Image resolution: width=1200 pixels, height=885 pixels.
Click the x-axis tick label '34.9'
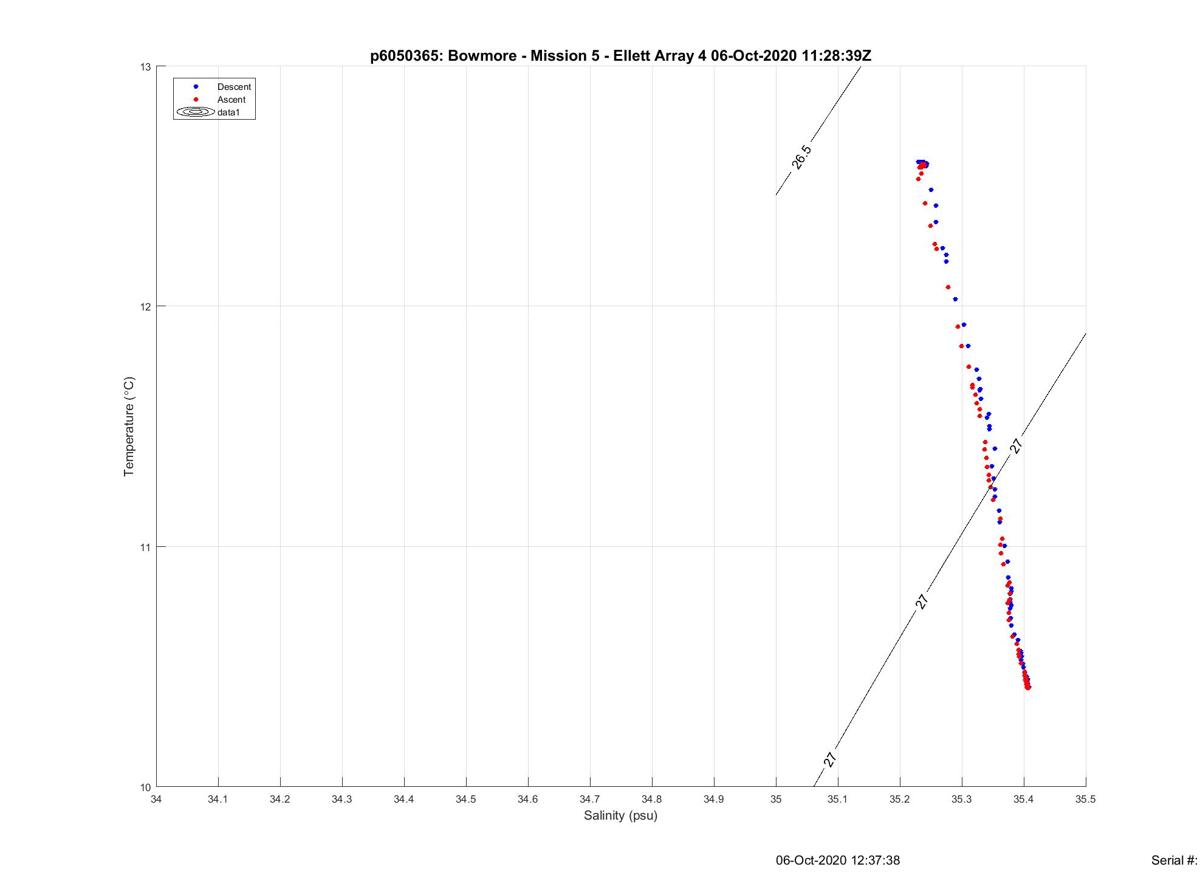pyautogui.click(x=714, y=800)
